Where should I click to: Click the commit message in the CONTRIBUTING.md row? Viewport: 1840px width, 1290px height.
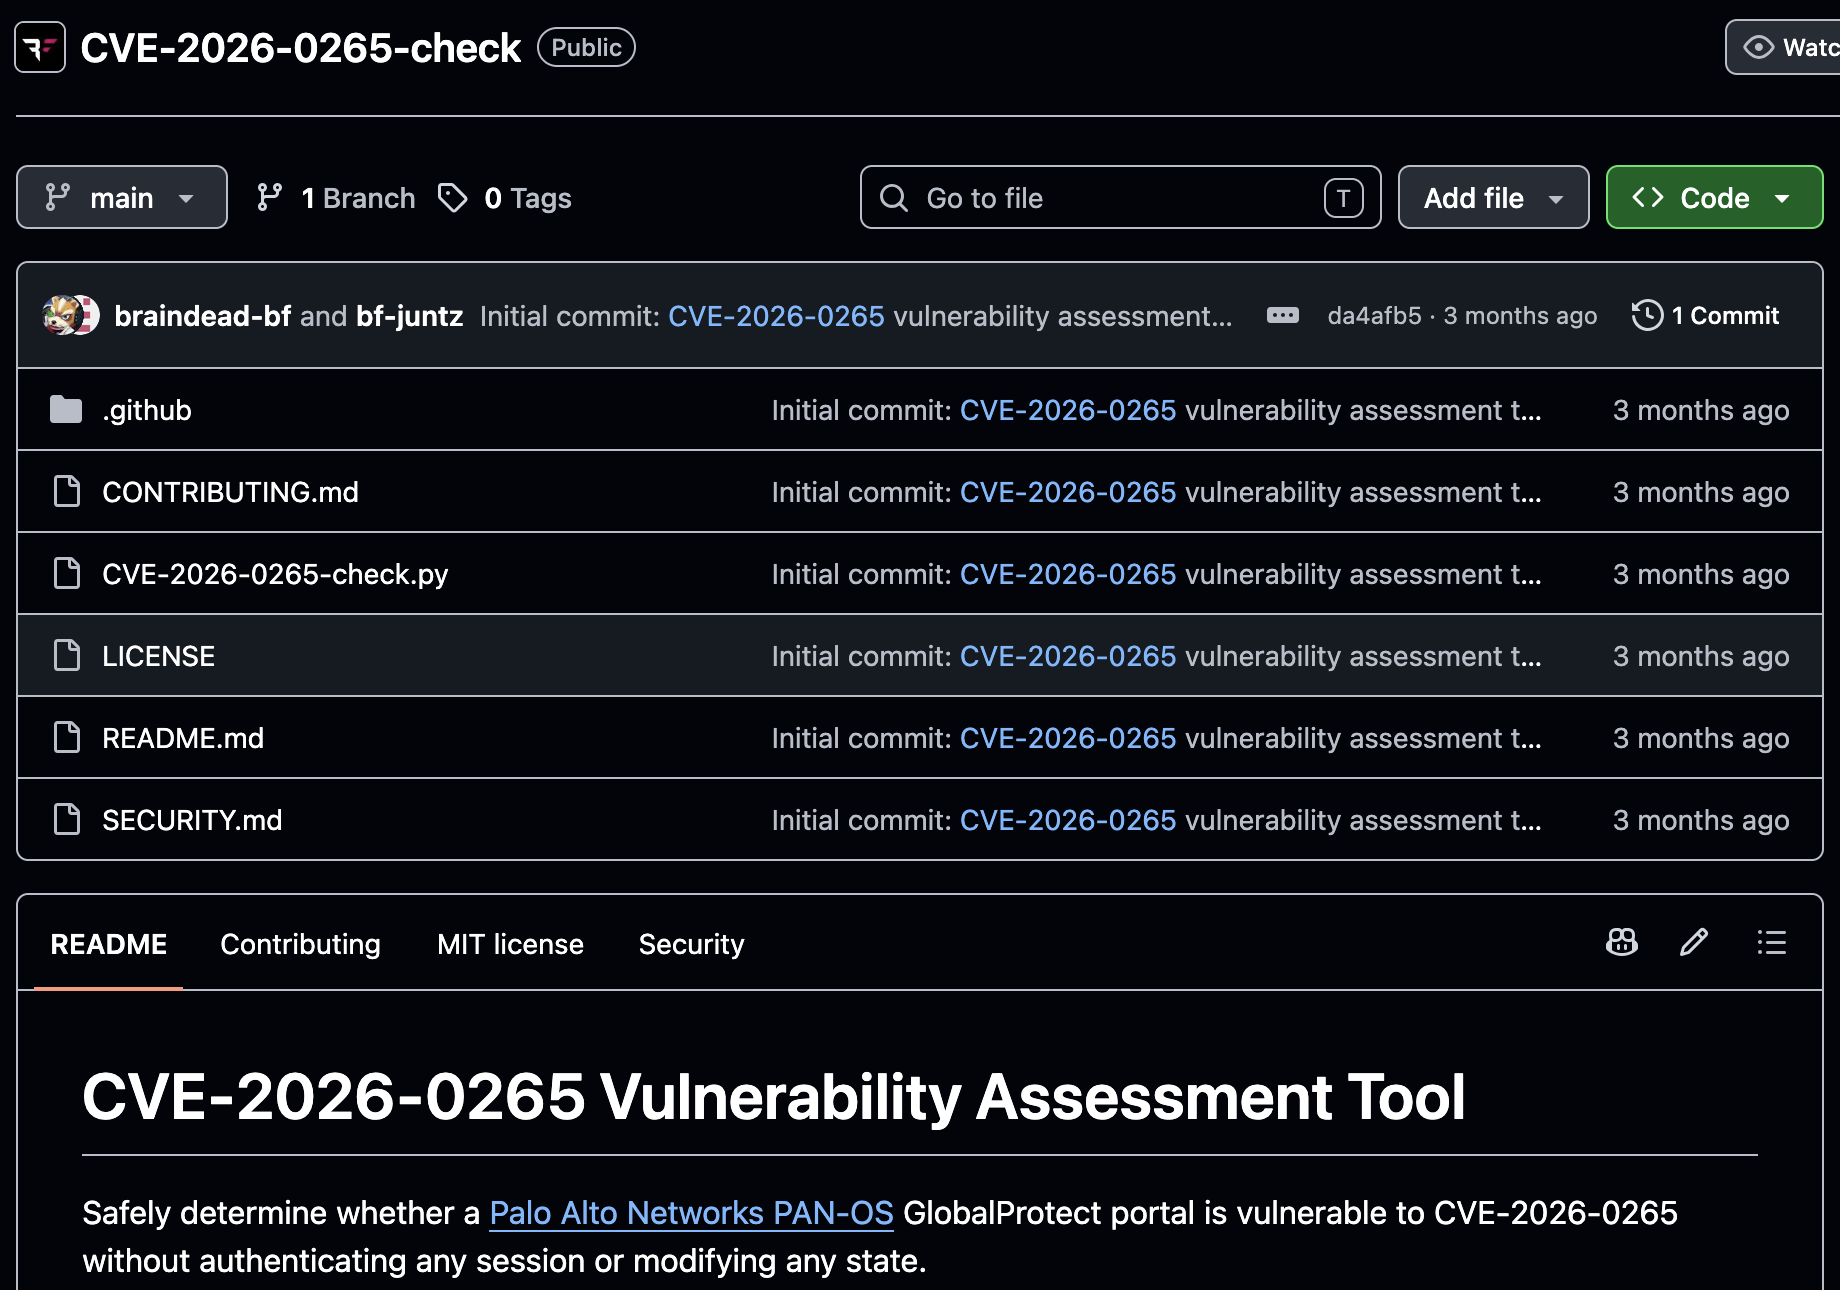1156,492
